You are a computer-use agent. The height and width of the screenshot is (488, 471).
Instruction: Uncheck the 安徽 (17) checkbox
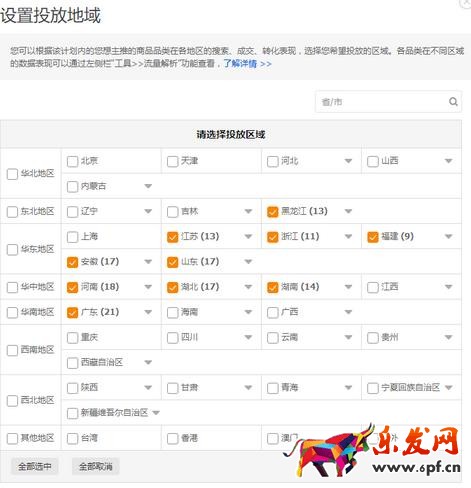tap(72, 262)
